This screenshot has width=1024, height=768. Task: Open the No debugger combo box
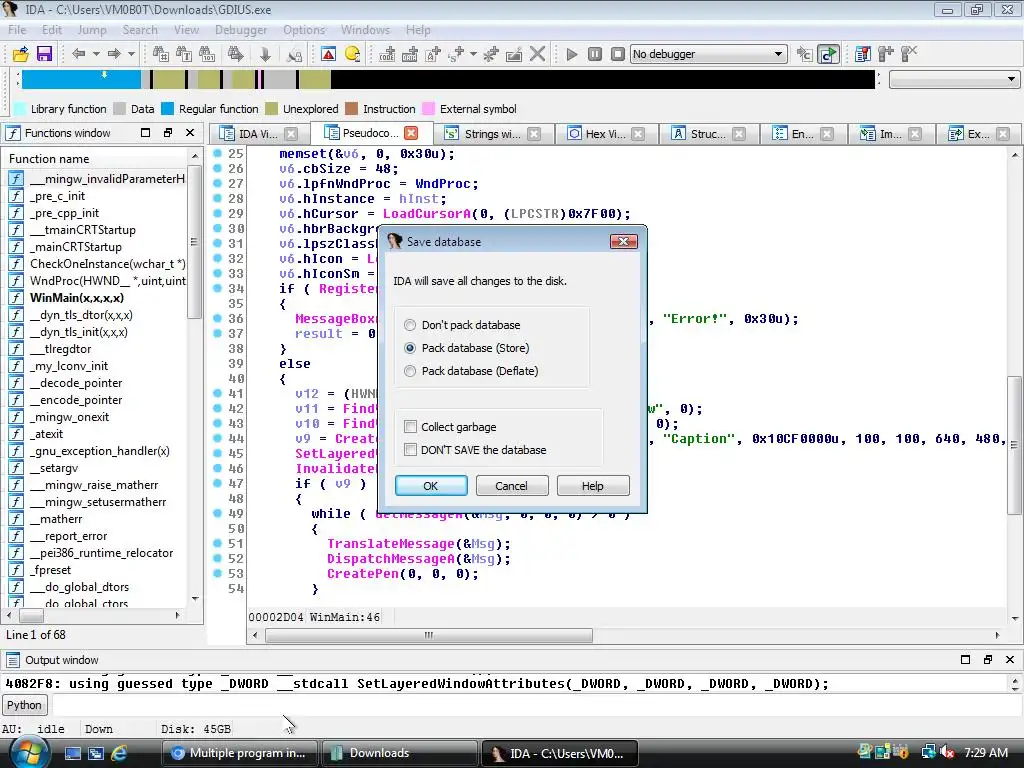[709, 54]
